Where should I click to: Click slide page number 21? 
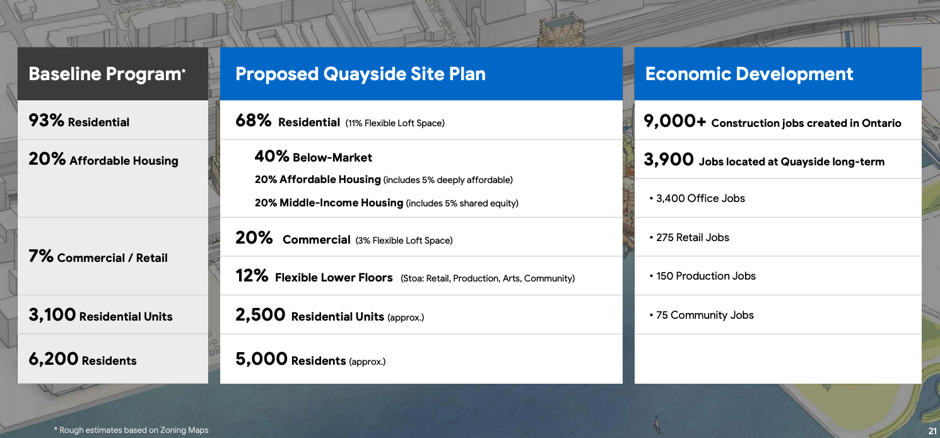[932, 431]
